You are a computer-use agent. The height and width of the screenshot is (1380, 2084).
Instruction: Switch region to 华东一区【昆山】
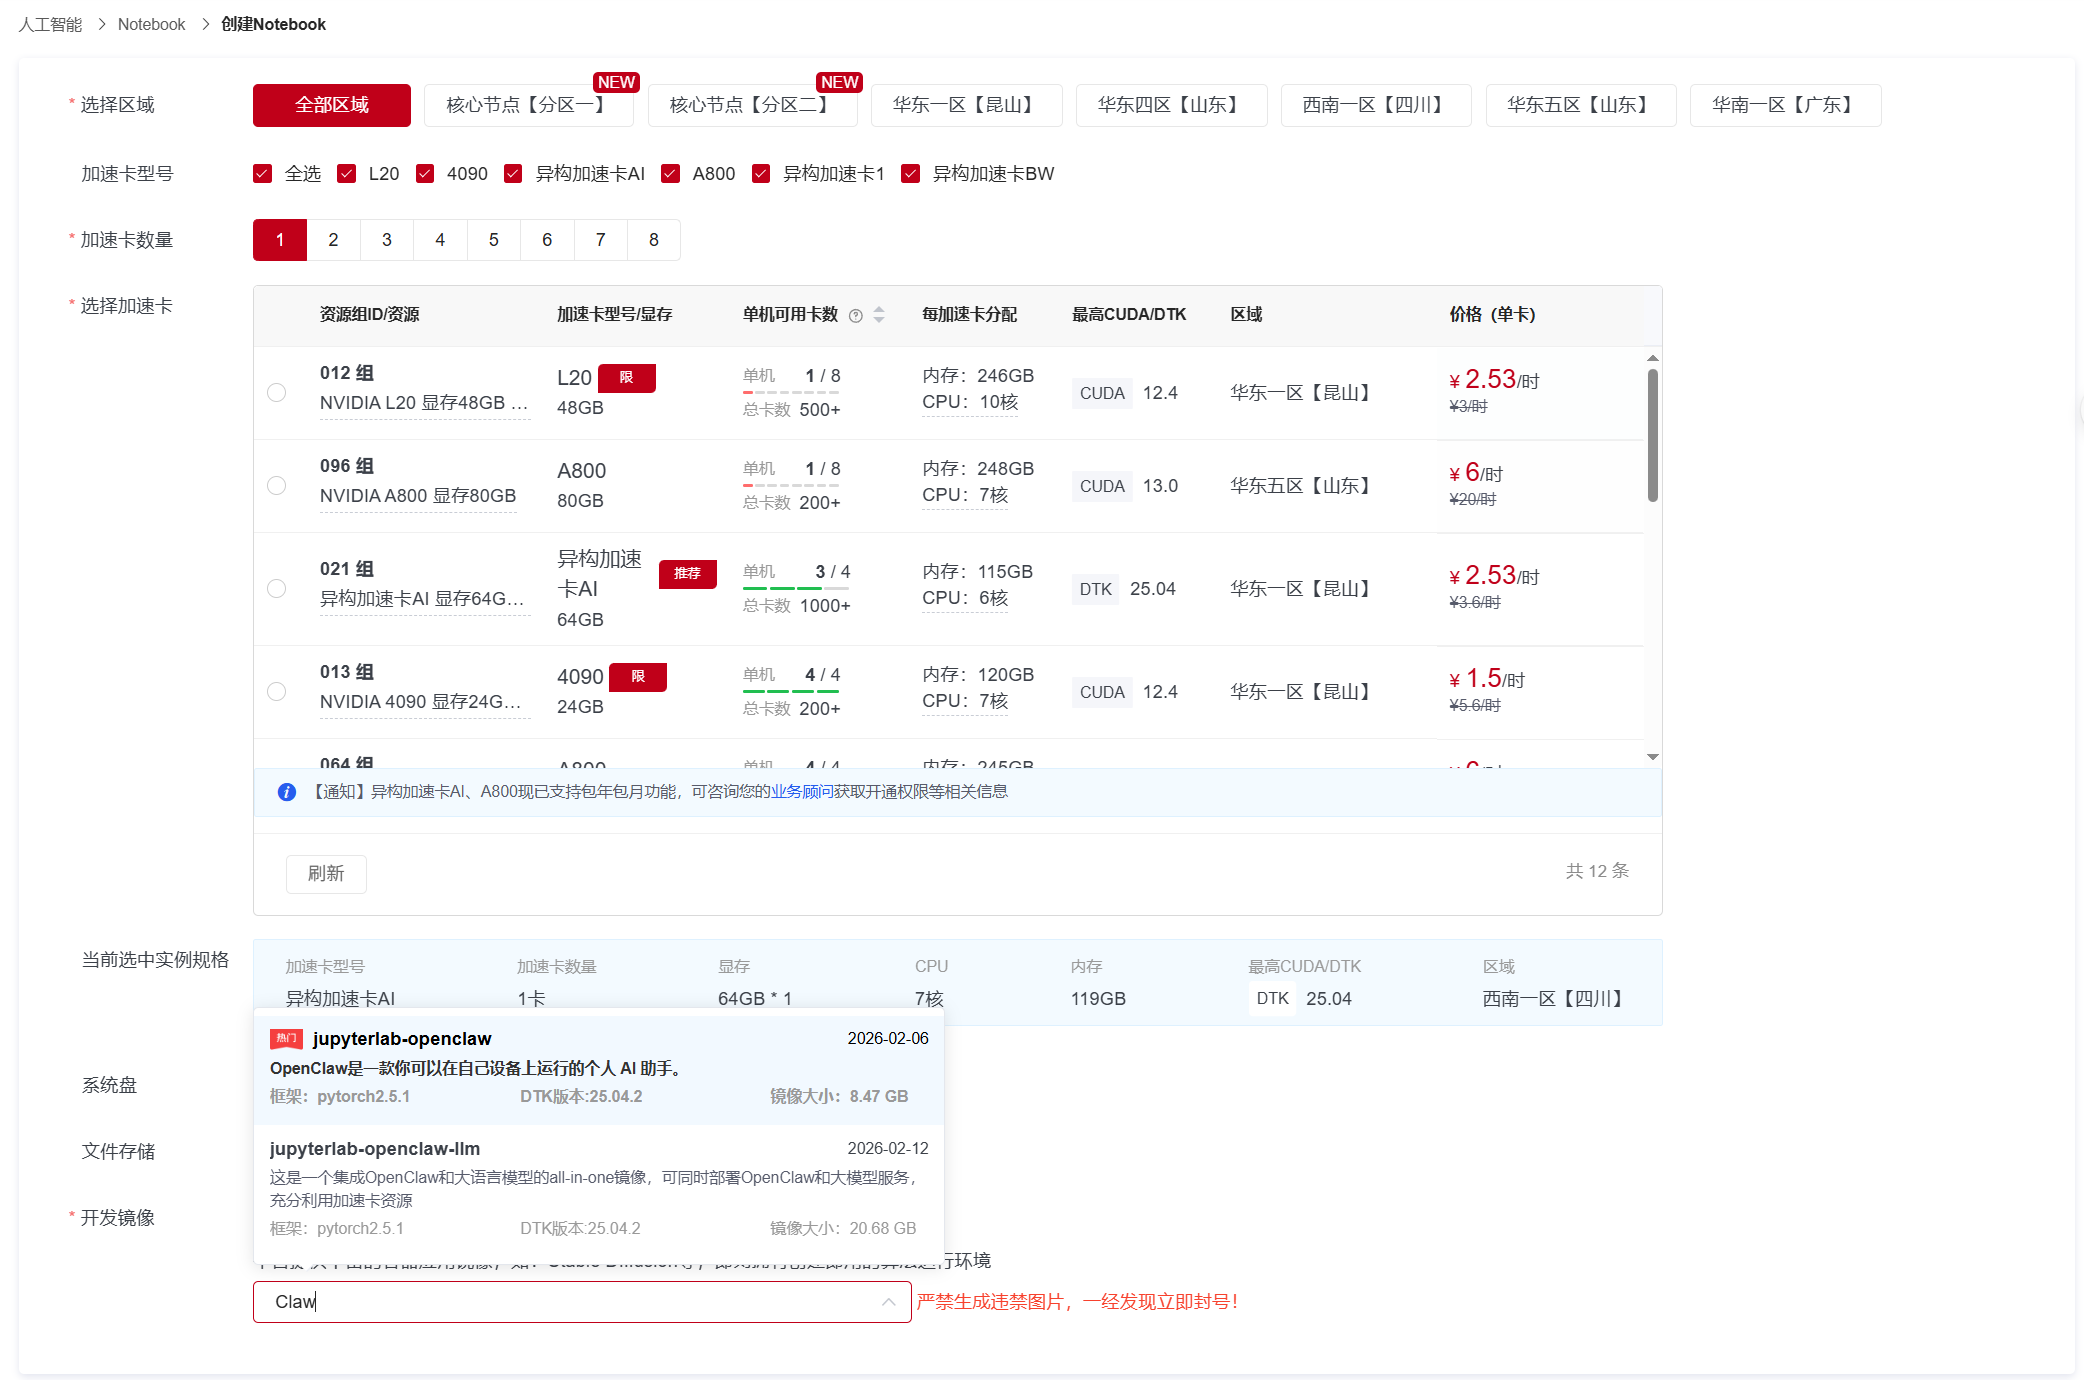966,105
